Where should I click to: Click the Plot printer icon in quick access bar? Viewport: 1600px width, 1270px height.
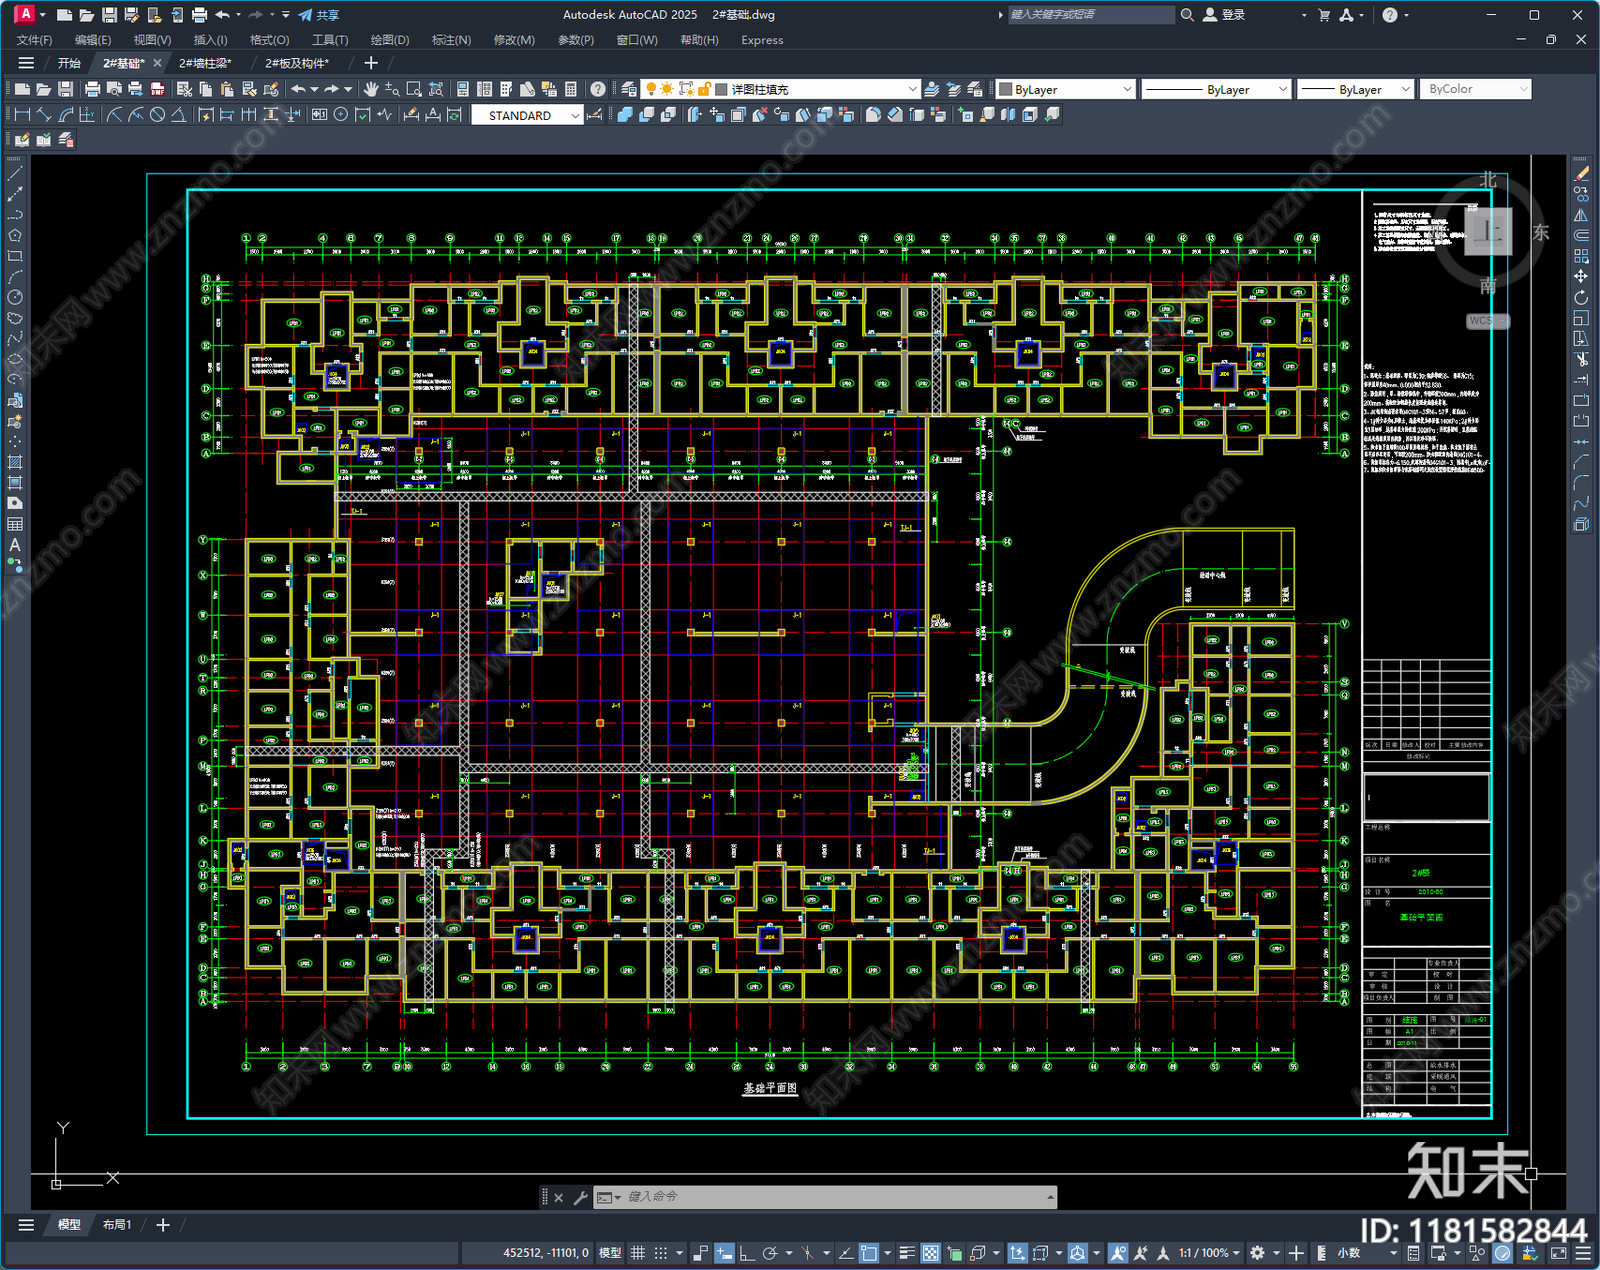coord(199,15)
